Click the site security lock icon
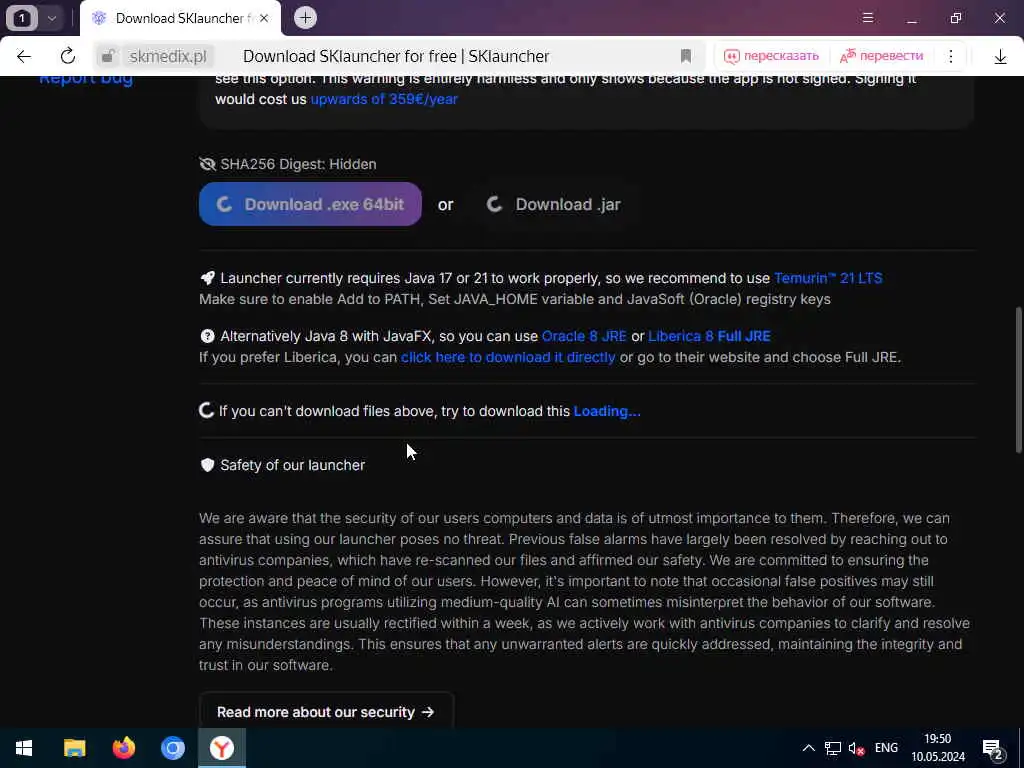 tap(108, 56)
